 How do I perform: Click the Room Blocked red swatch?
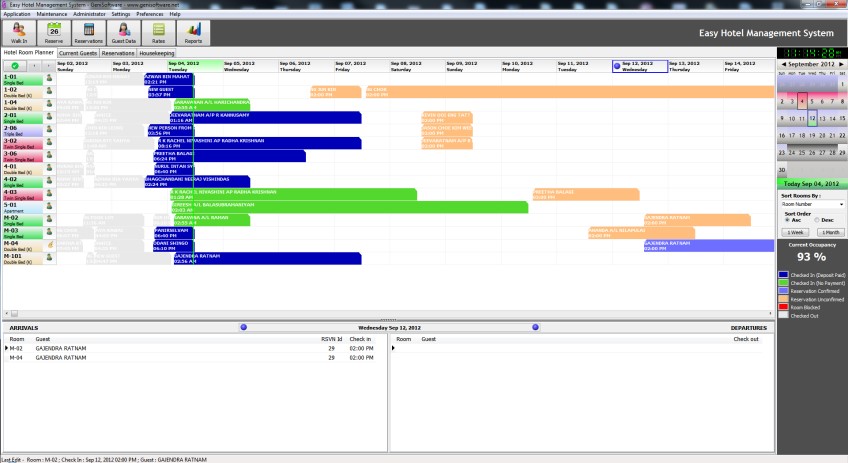pos(783,307)
